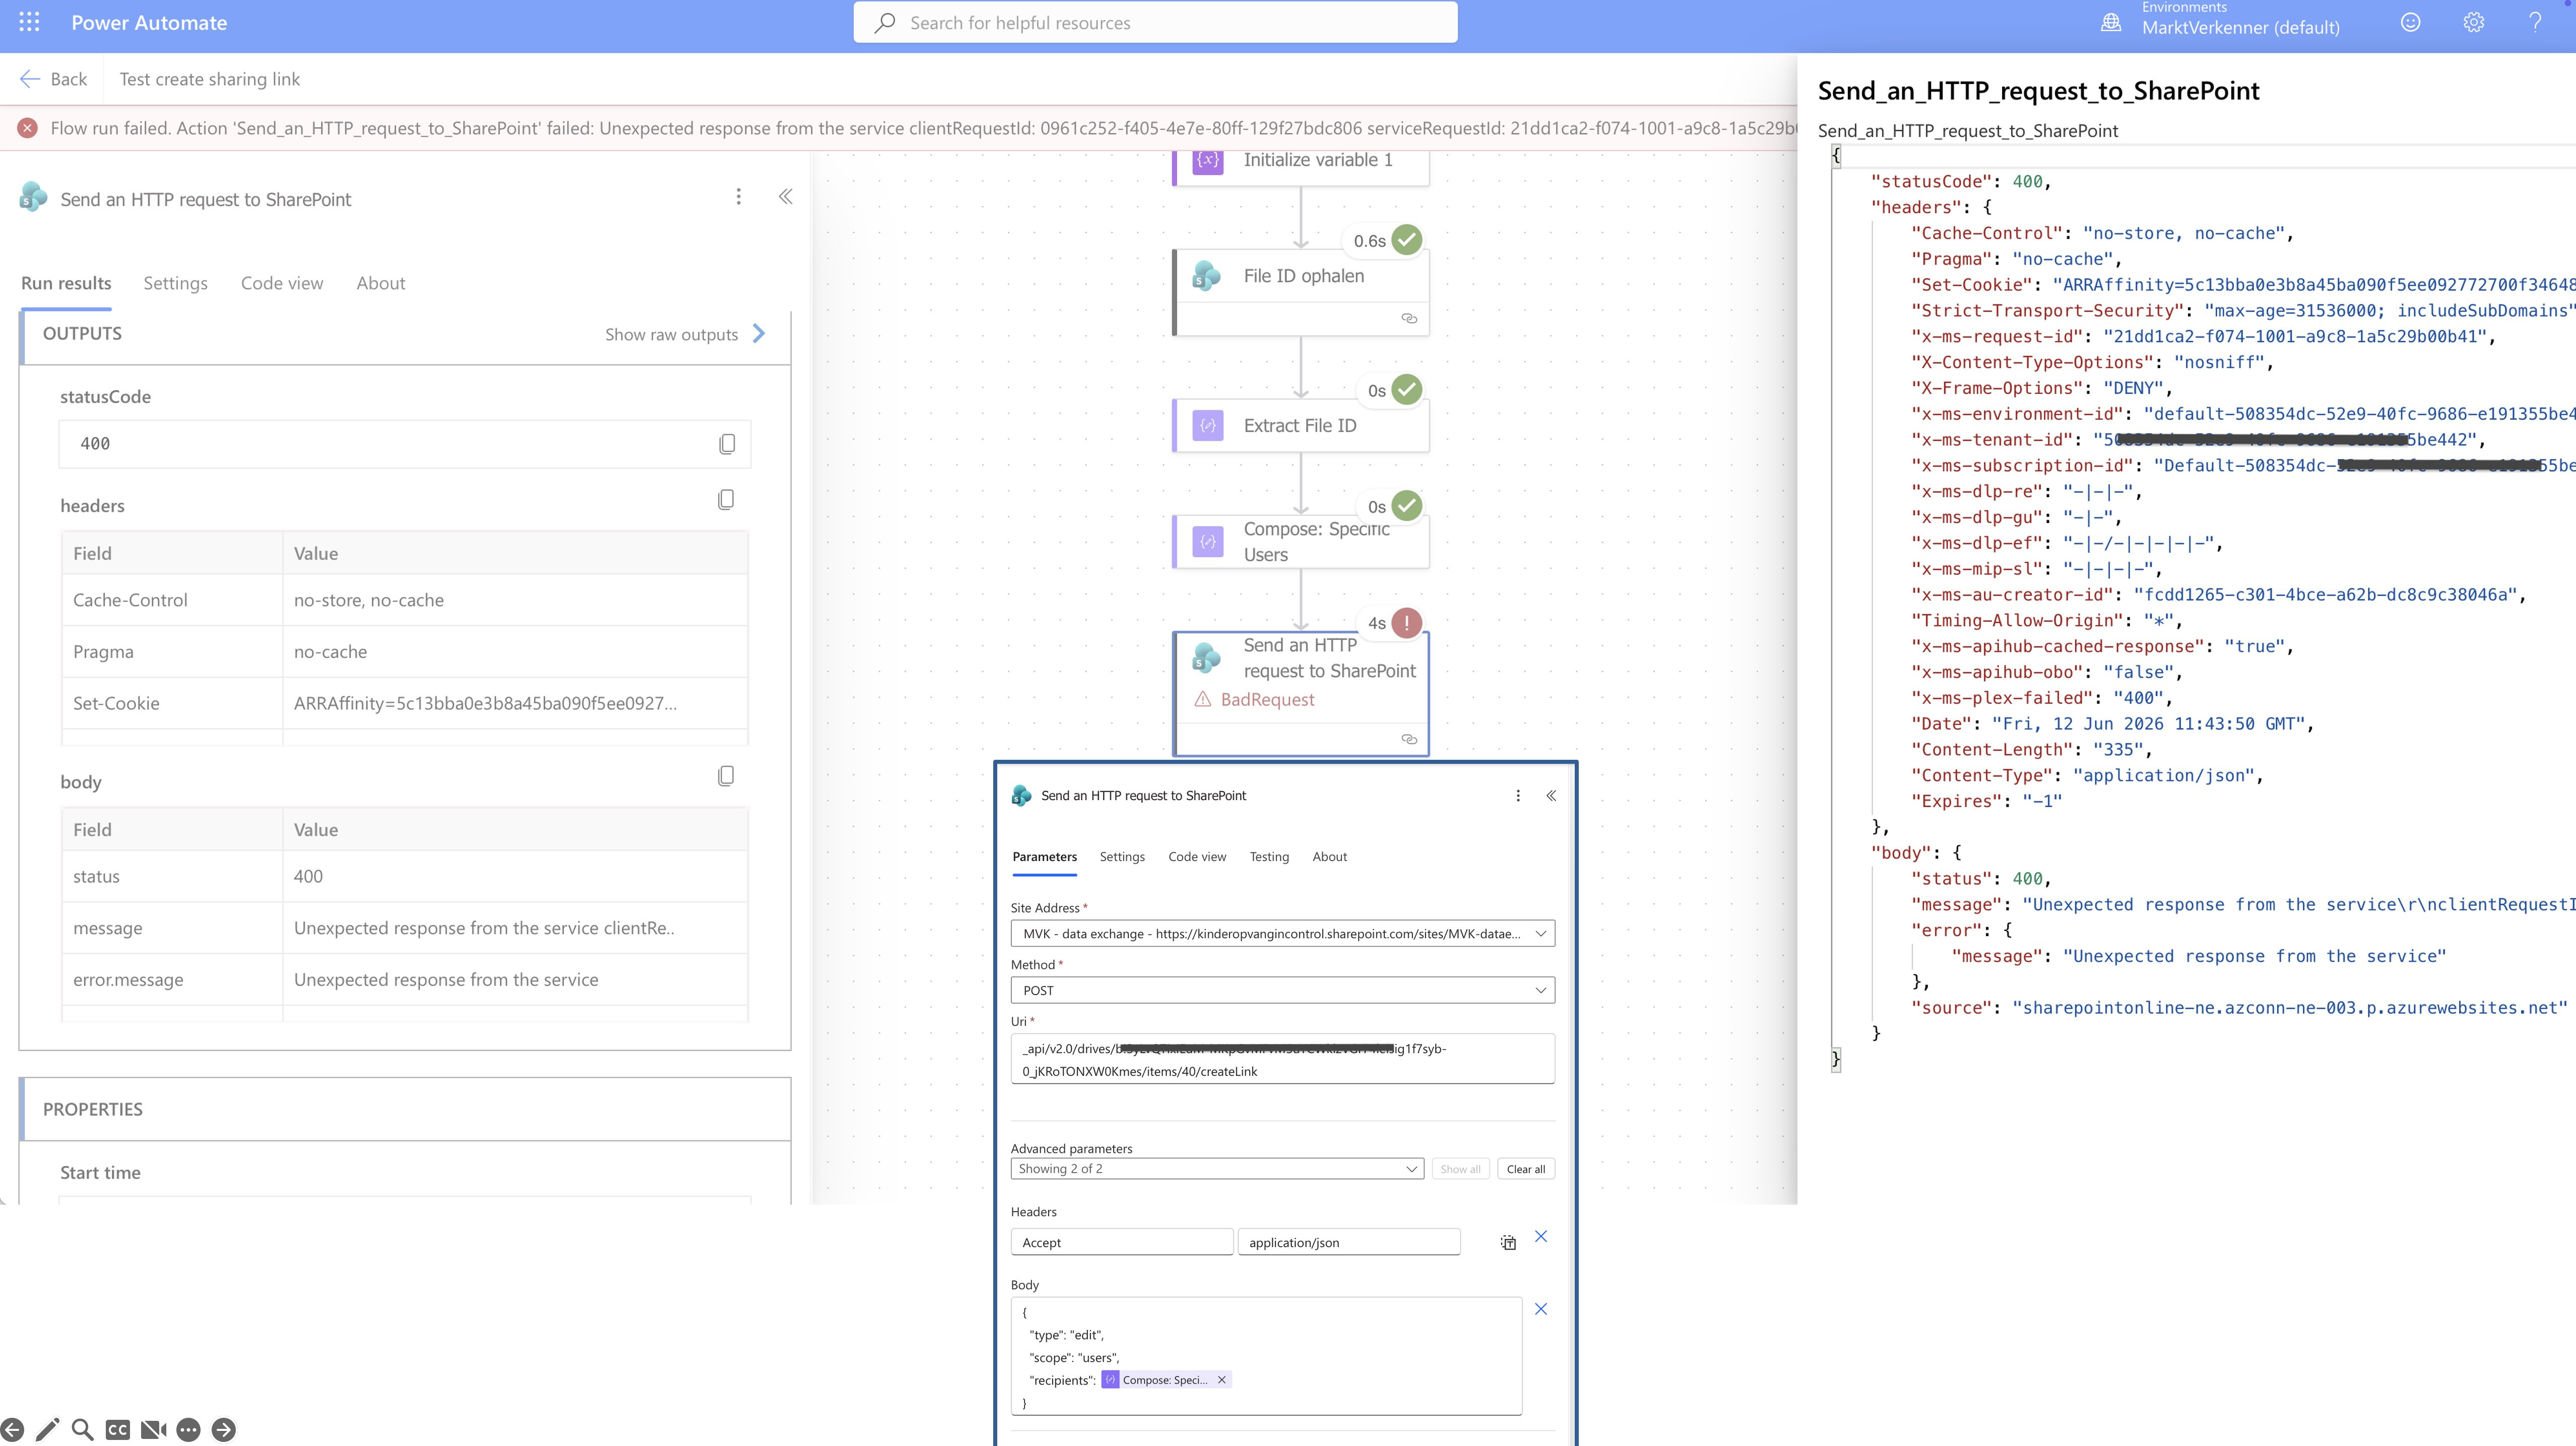This screenshot has height=1446, width=2576.
Task: Click the PROPERTIES section header
Action: 405,1109
